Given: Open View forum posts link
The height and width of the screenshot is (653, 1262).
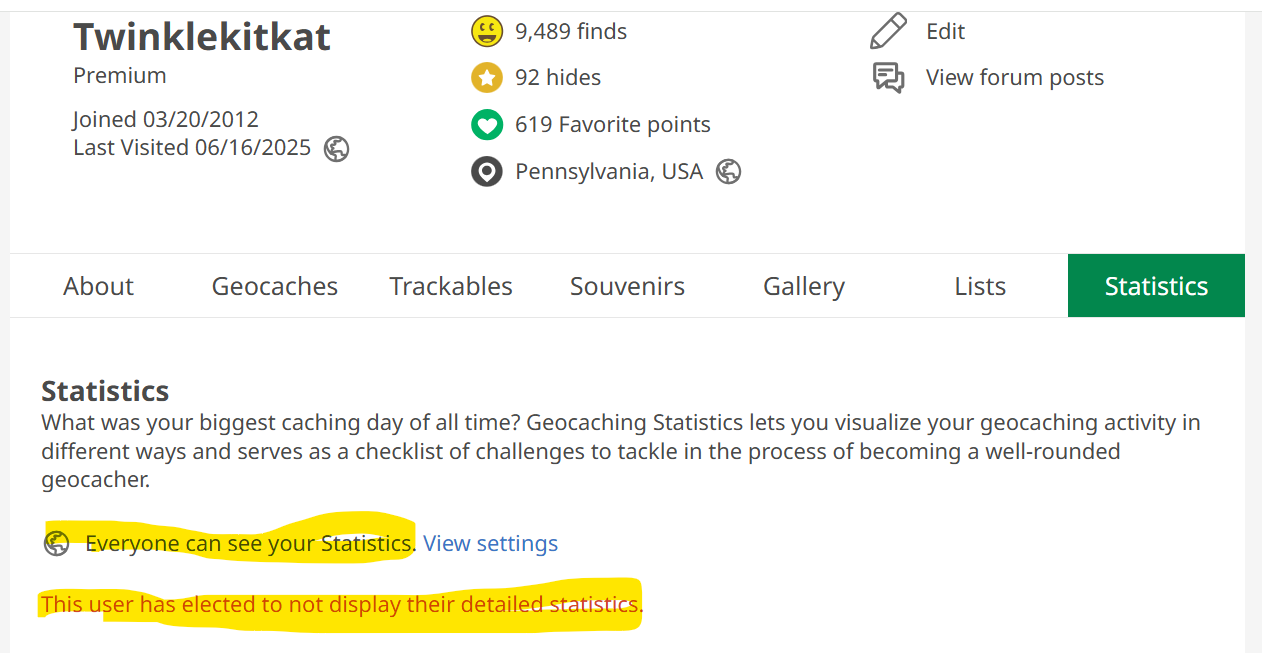Looking at the screenshot, I should pos(1015,78).
